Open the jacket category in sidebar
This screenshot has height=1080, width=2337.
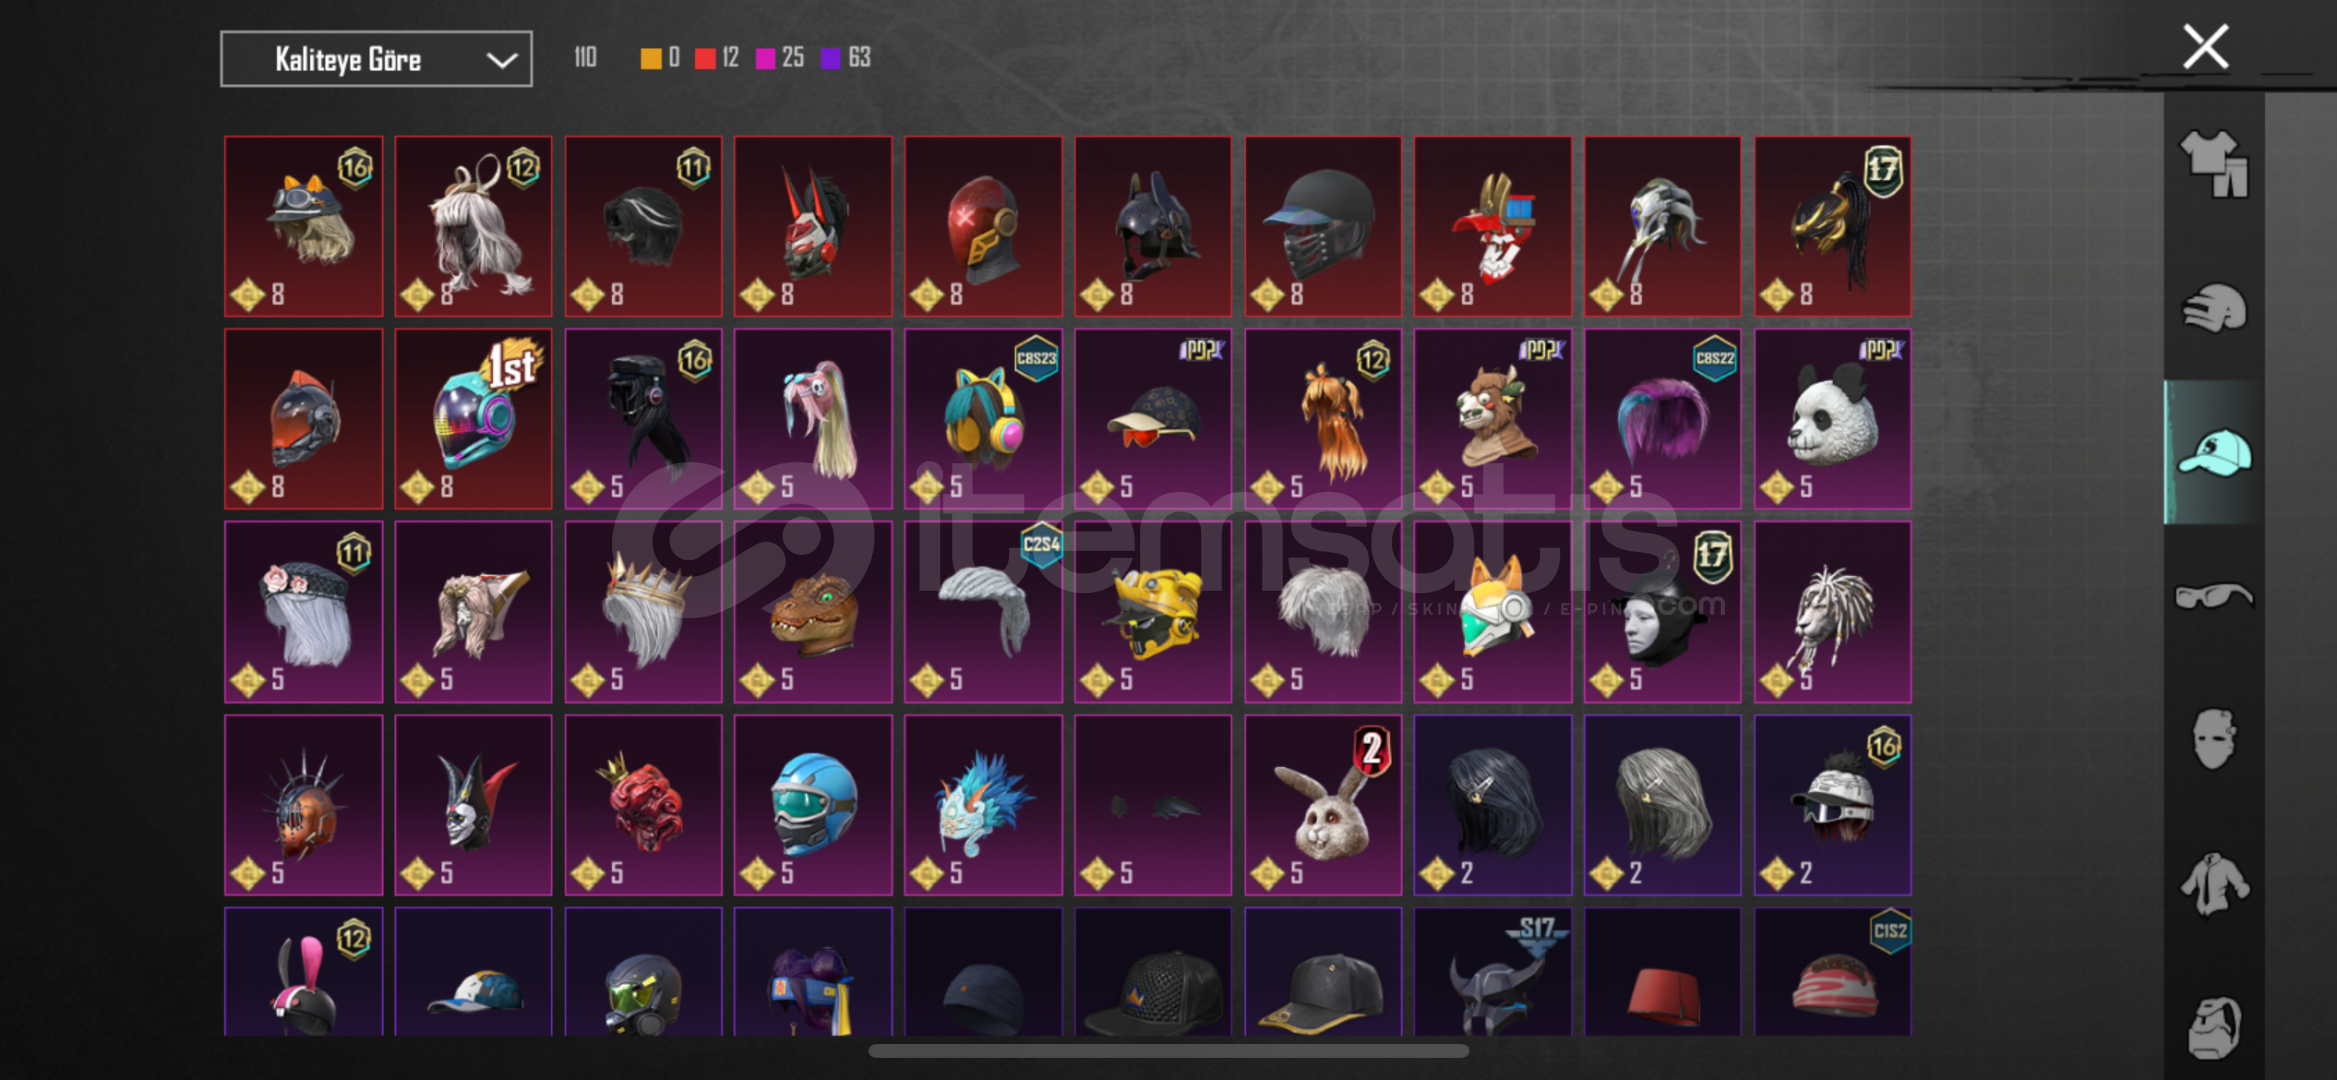tap(2214, 884)
